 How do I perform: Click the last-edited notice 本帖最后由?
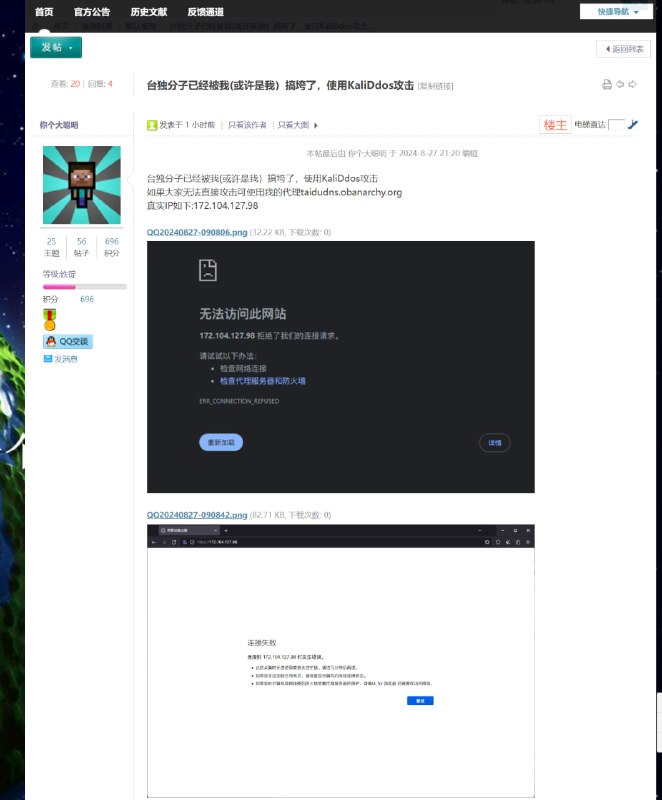pyautogui.click(x=392, y=153)
